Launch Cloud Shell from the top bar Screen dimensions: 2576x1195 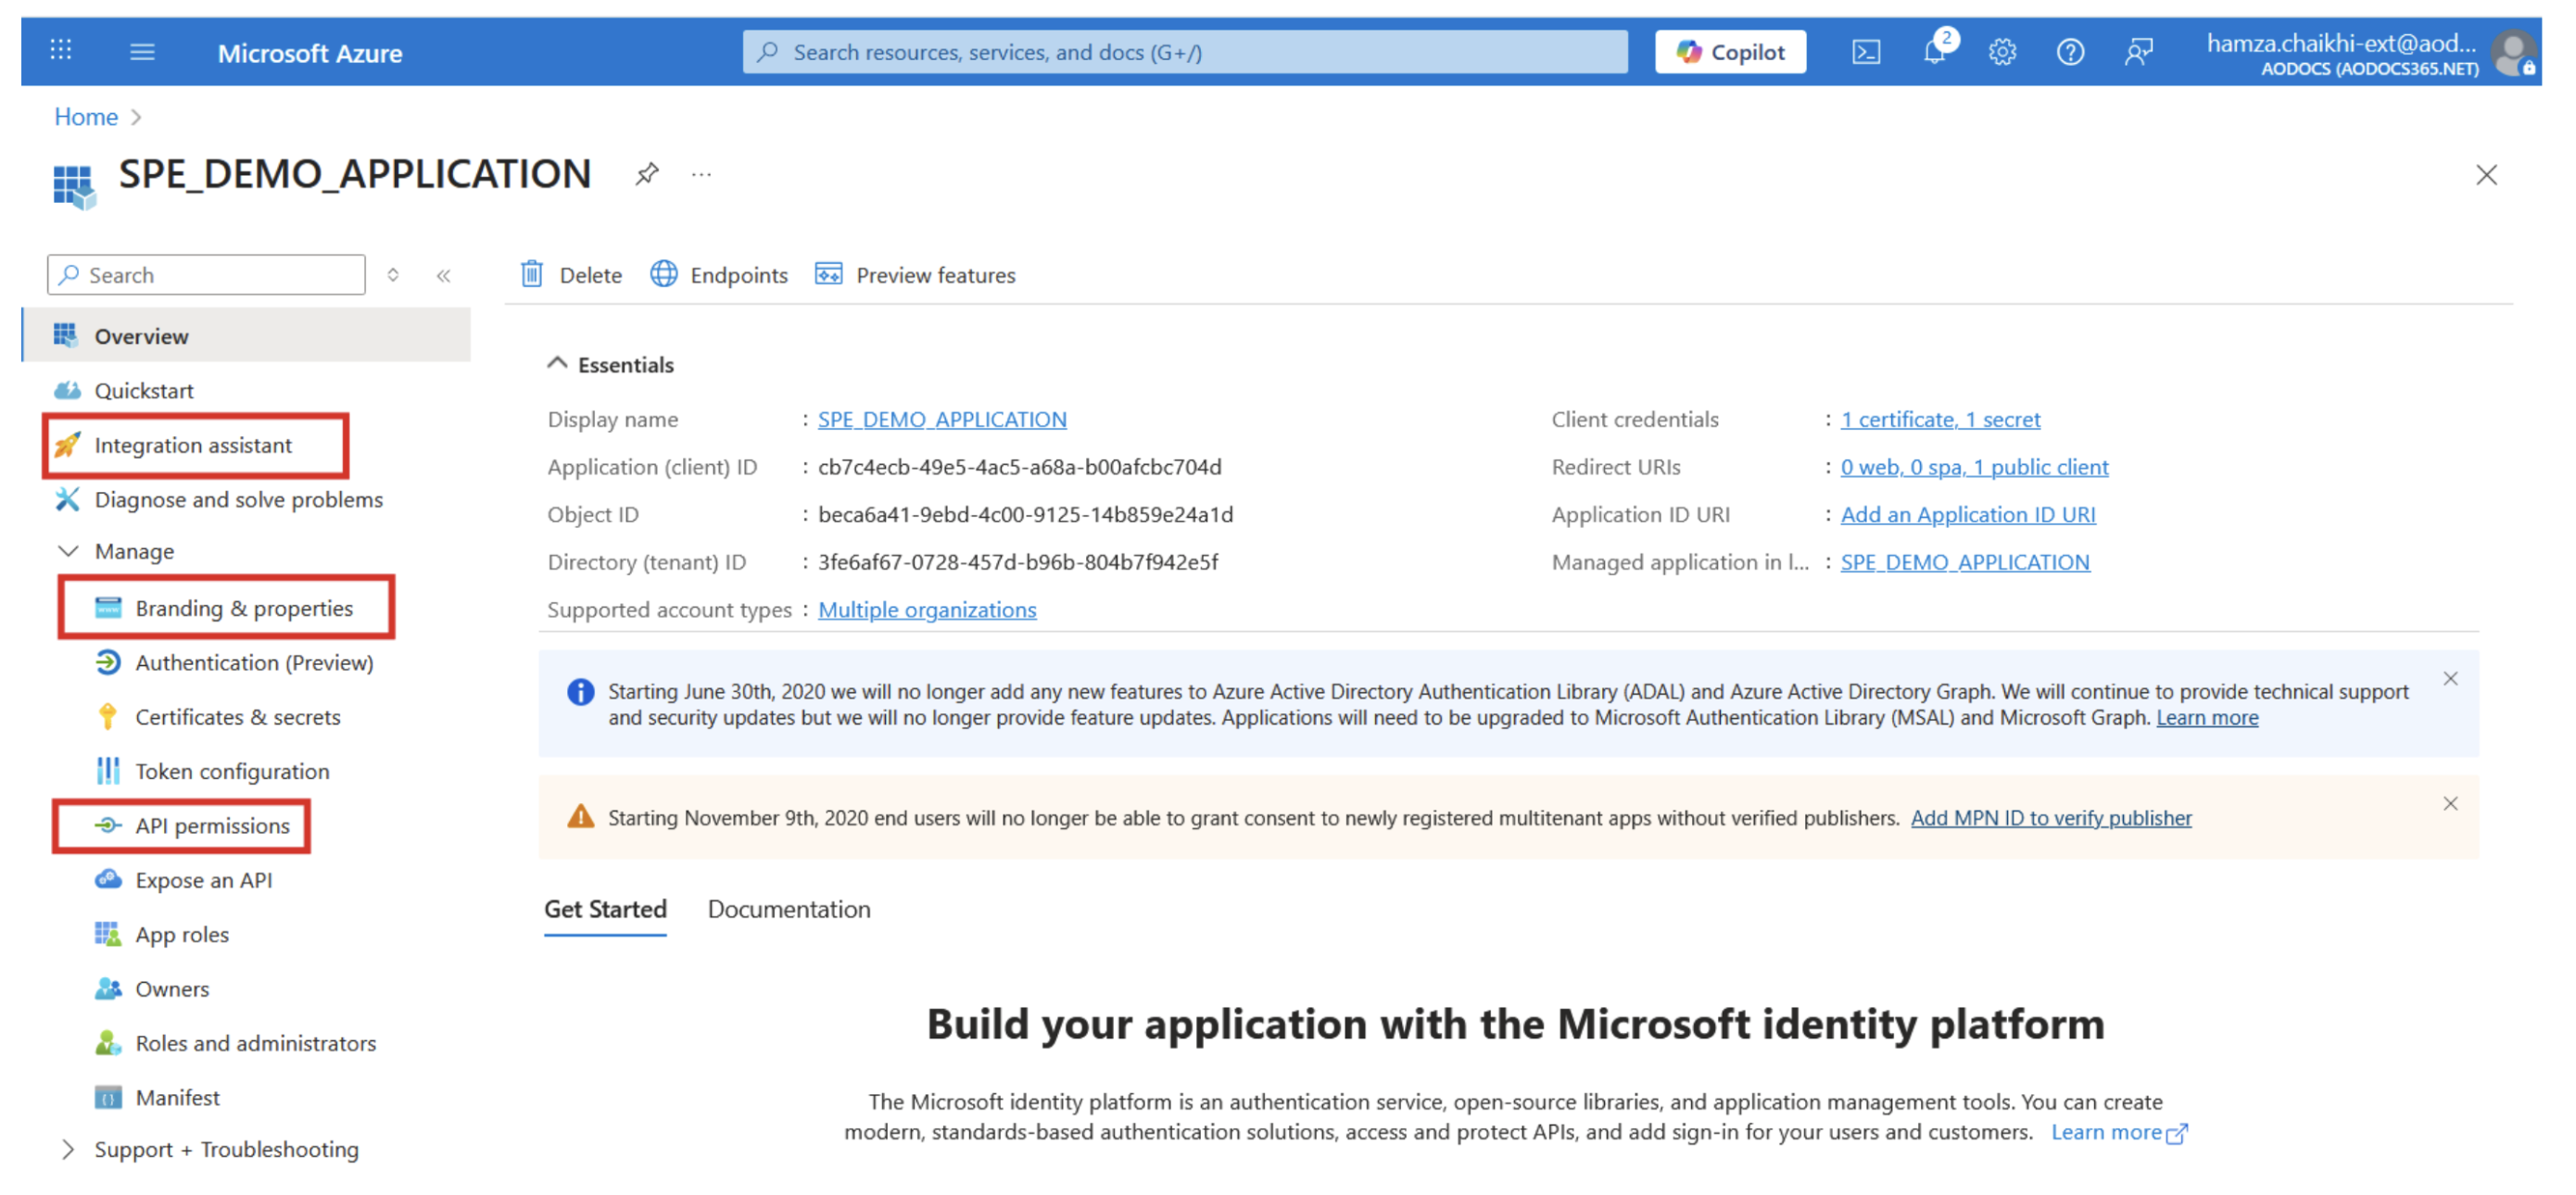pos(1866,52)
